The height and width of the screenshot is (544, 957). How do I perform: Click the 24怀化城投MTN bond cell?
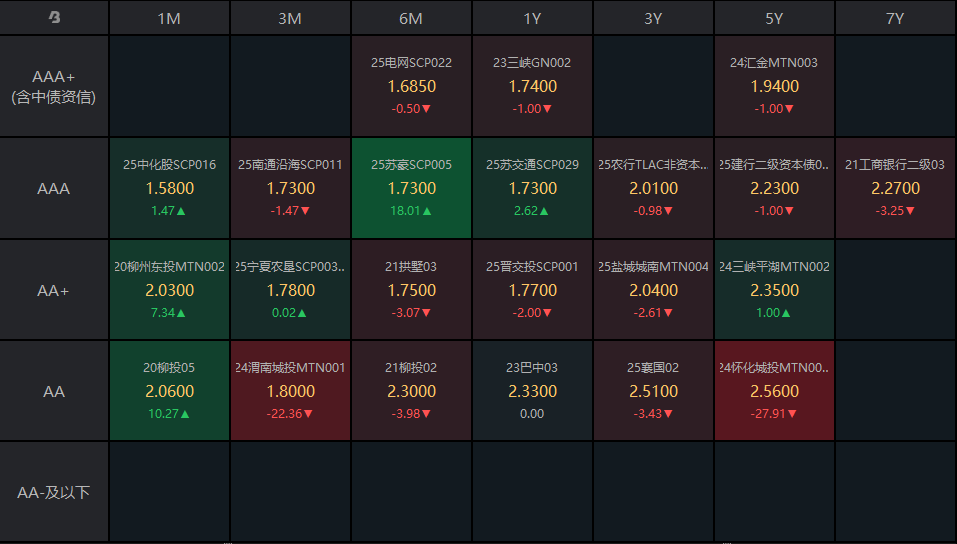click(x=774, y=391)
